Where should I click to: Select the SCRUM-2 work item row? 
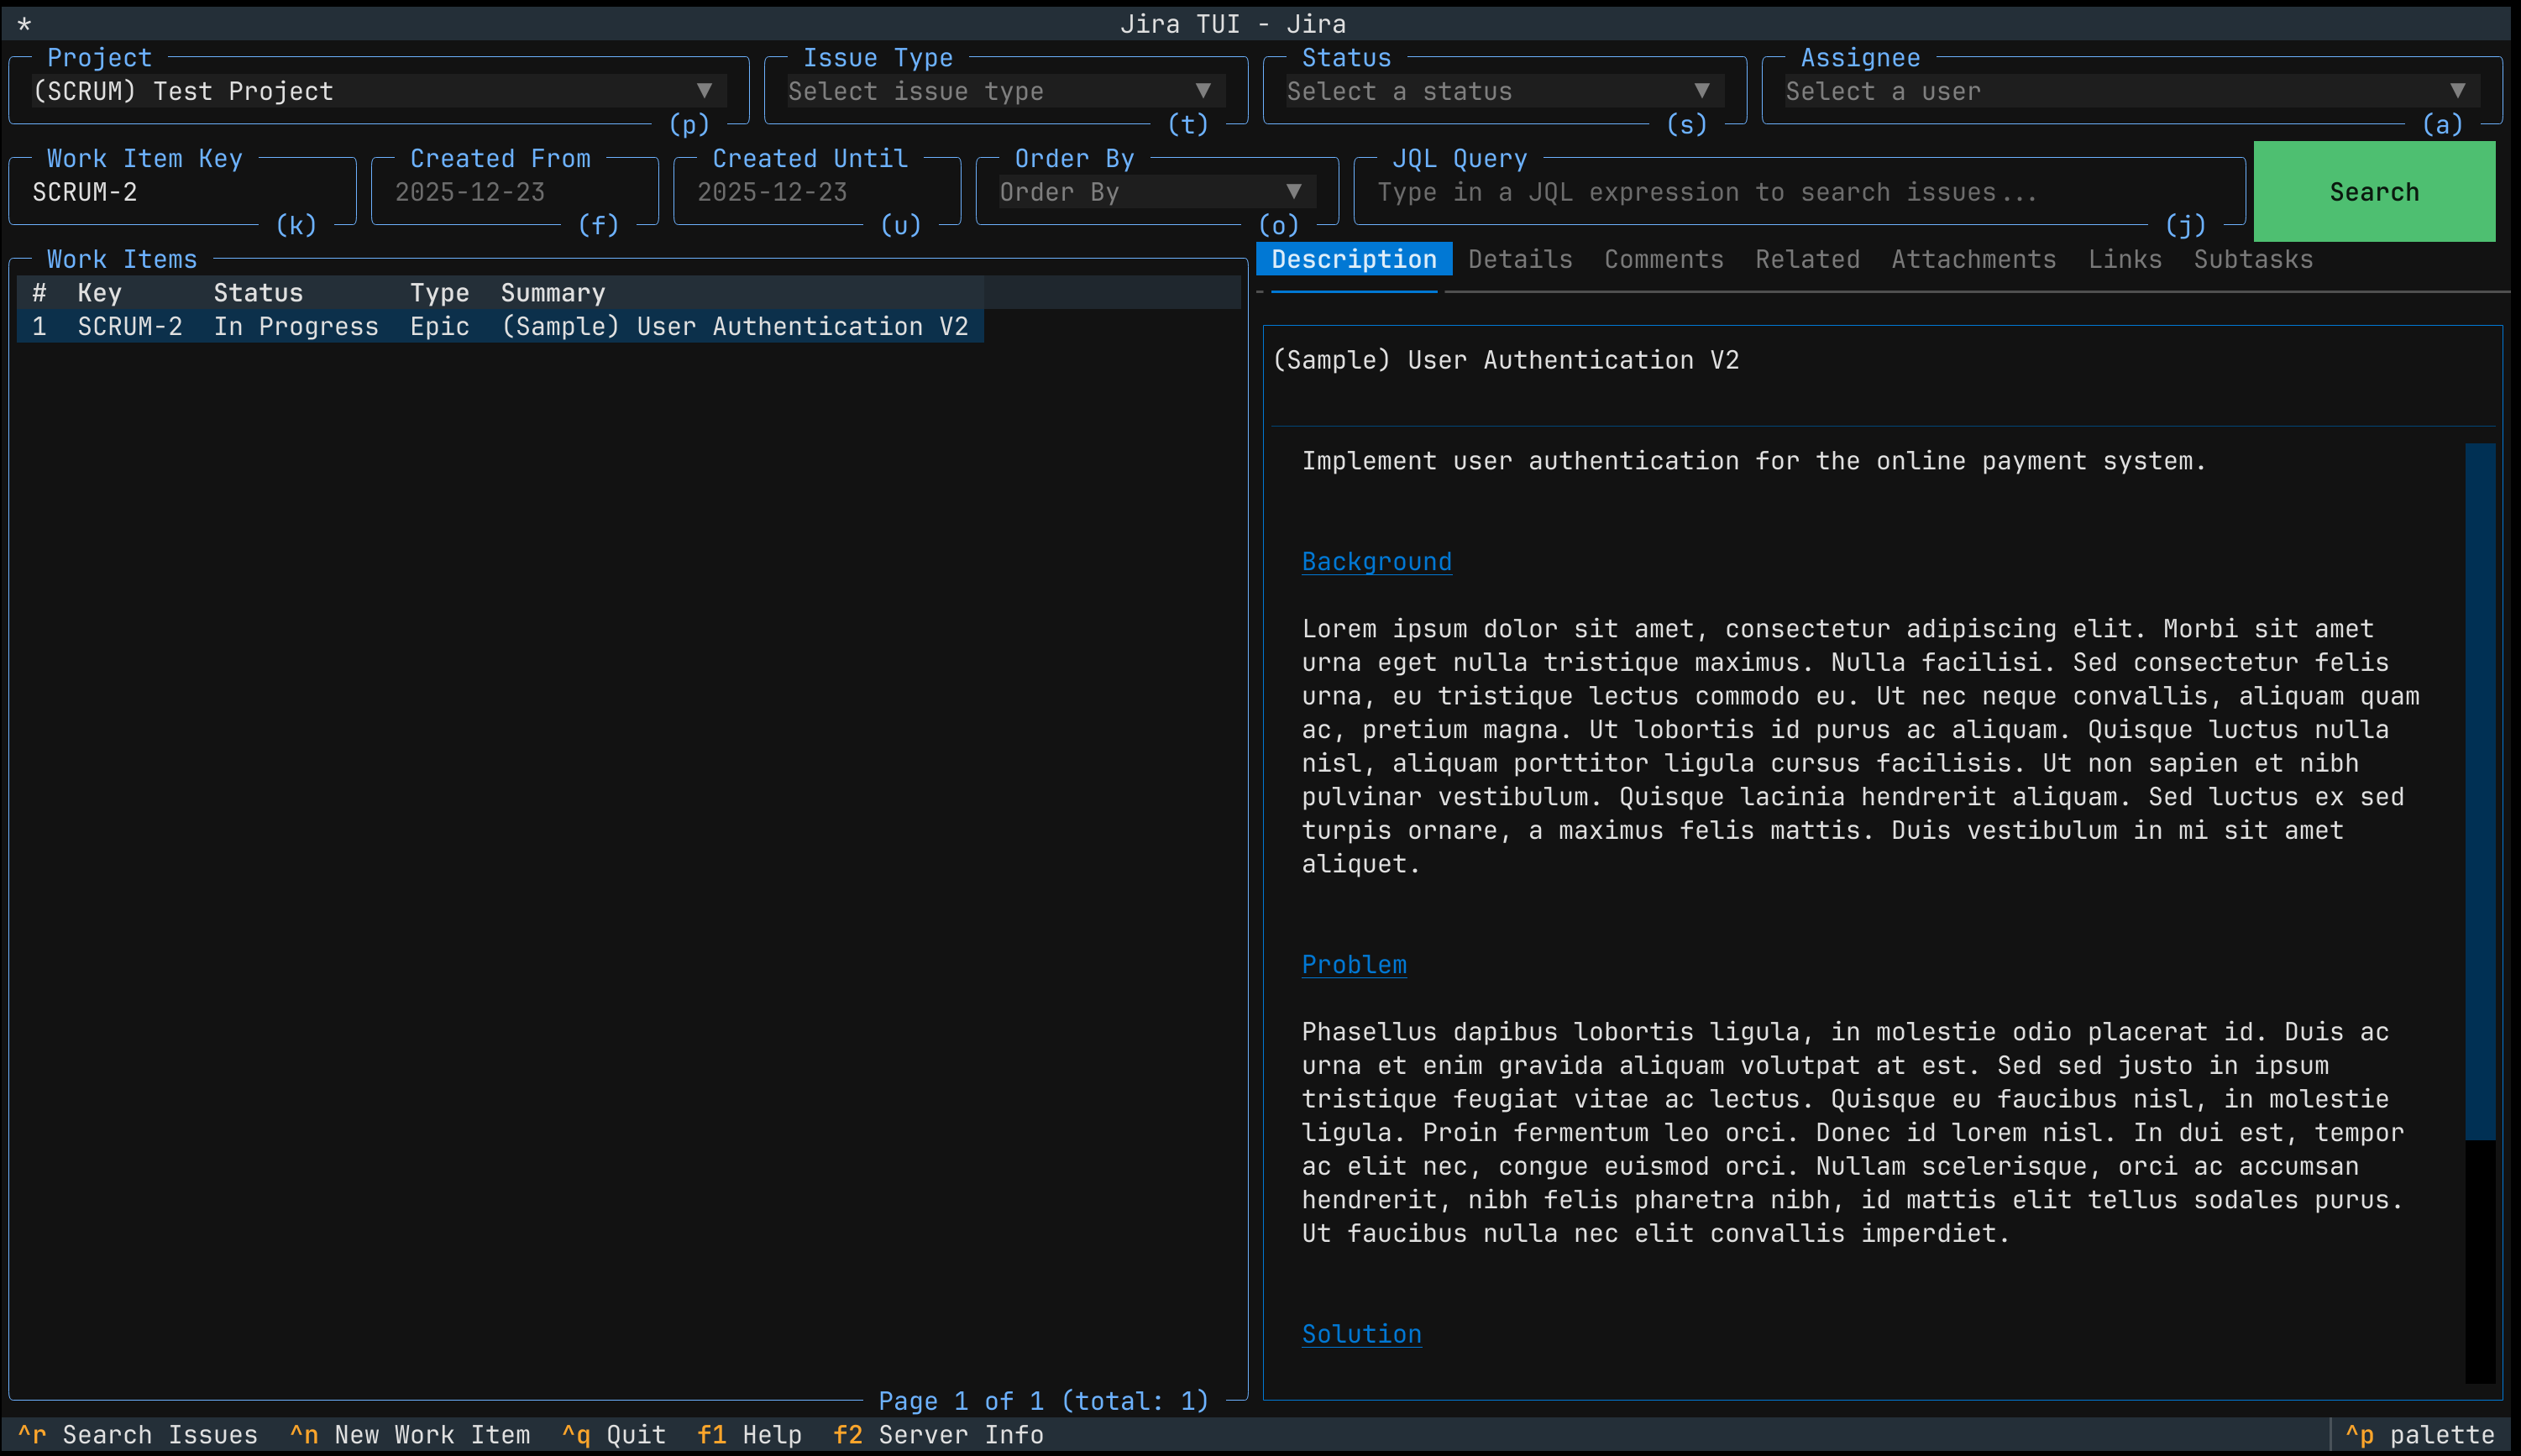(500, 326)
